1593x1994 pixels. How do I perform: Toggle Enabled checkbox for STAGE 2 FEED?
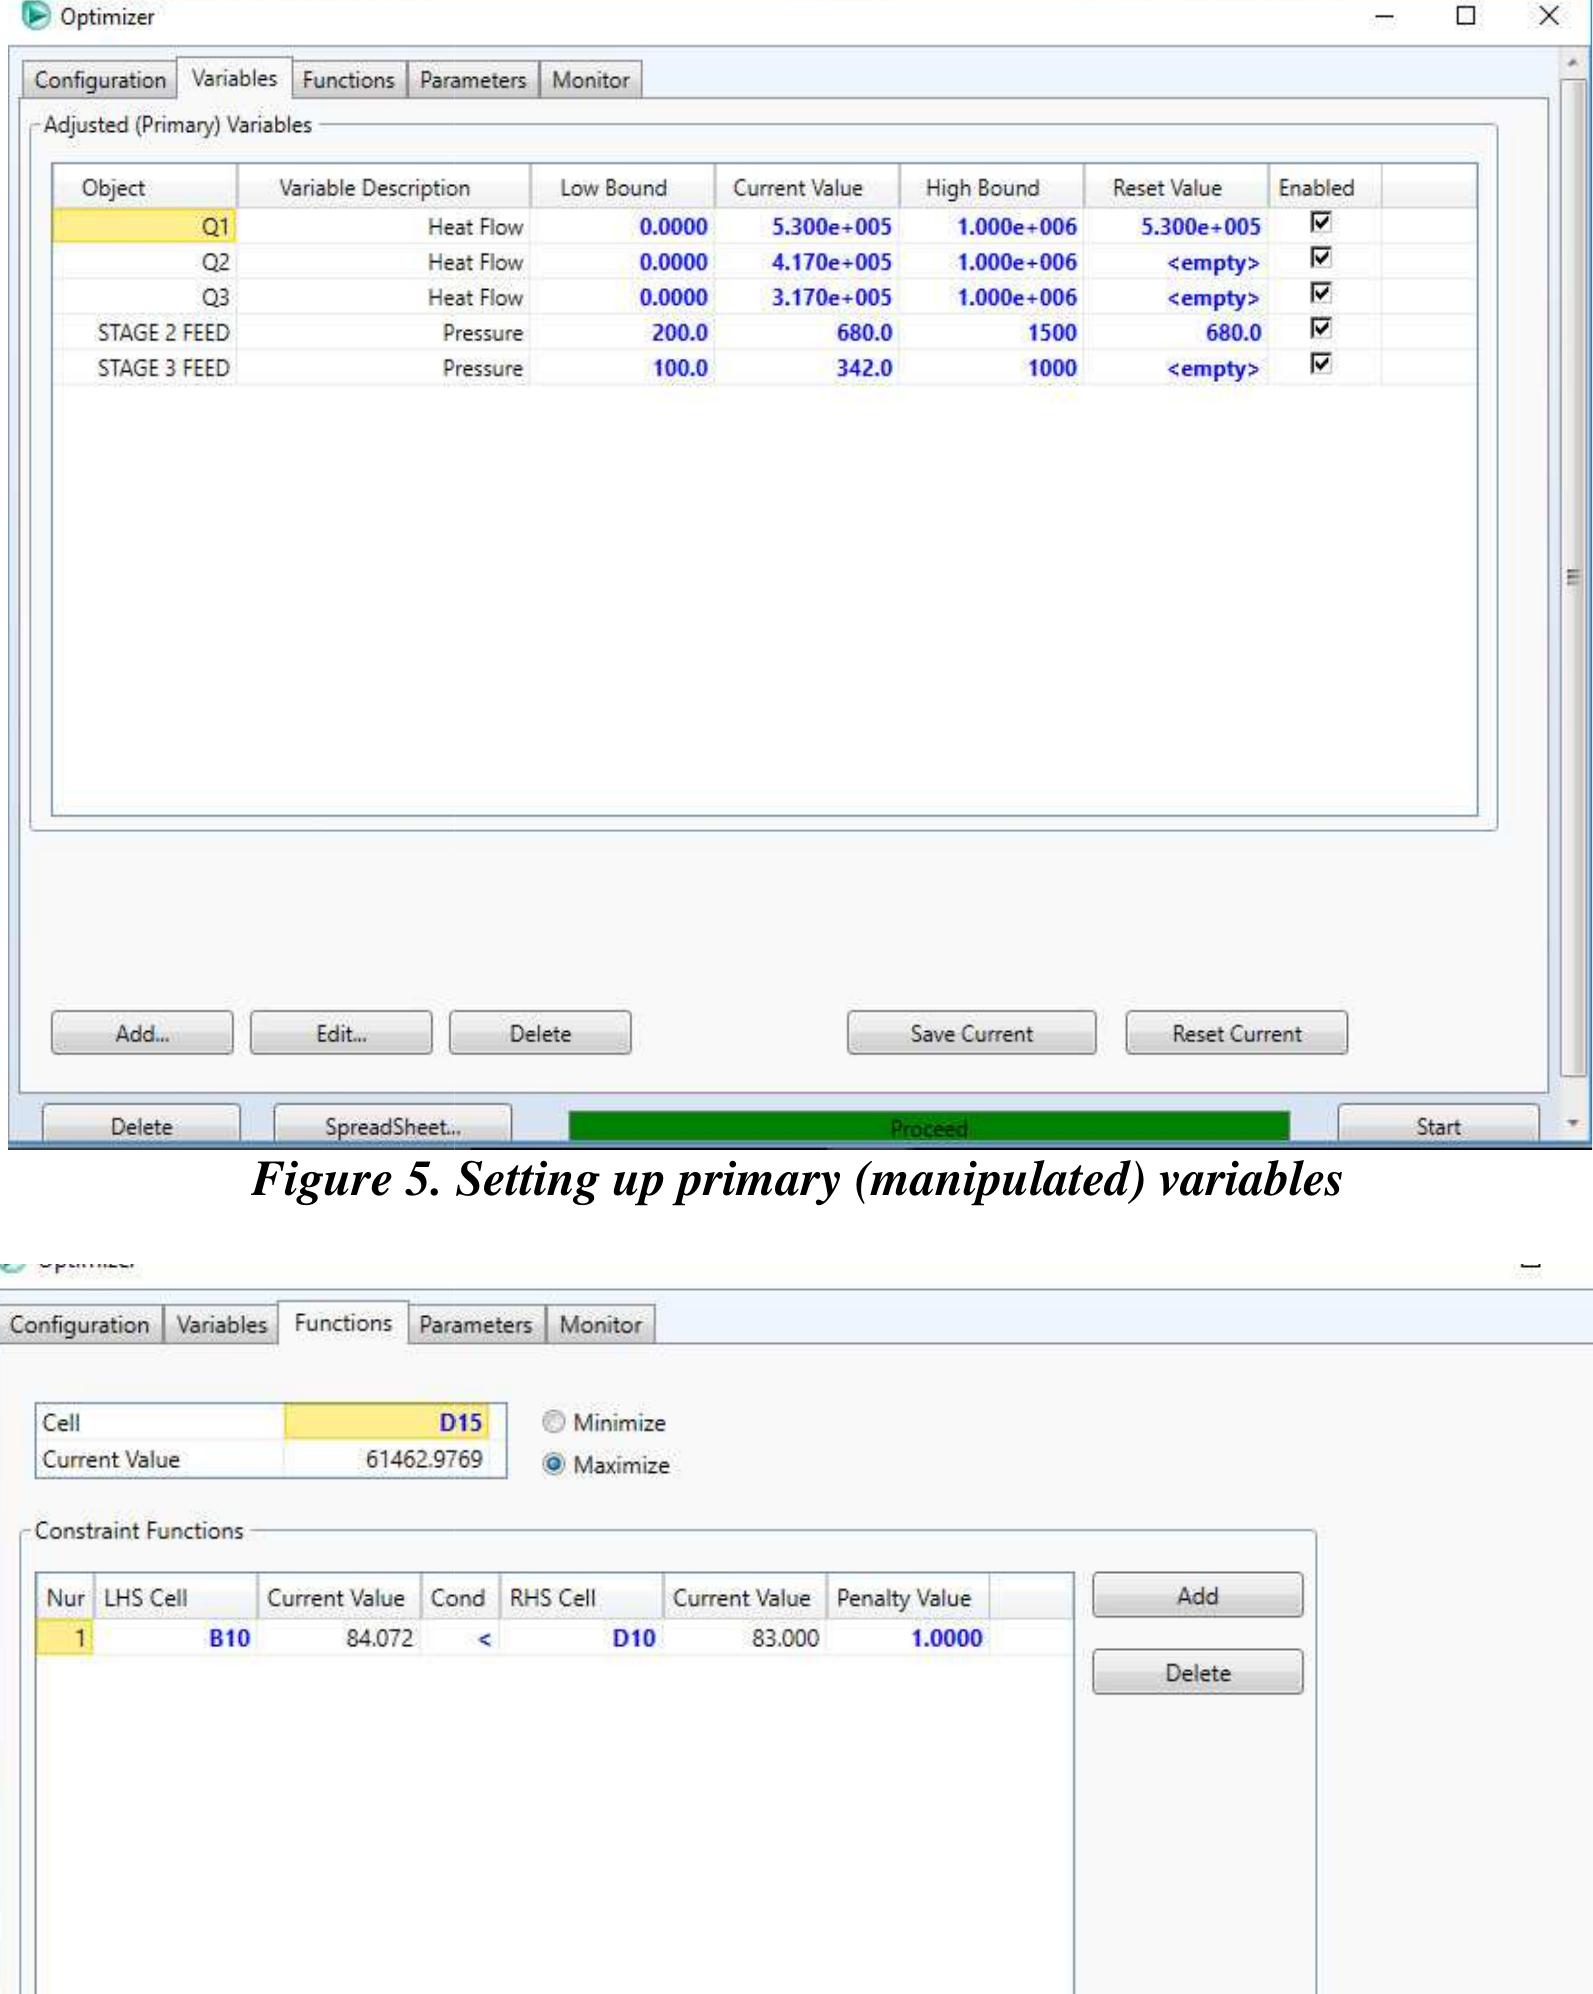point(1321,328)
